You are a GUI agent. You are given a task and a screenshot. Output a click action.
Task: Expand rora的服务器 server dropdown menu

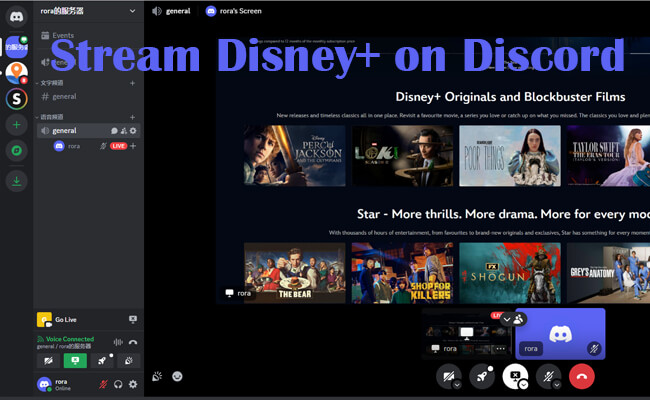[x=132, y=11]
